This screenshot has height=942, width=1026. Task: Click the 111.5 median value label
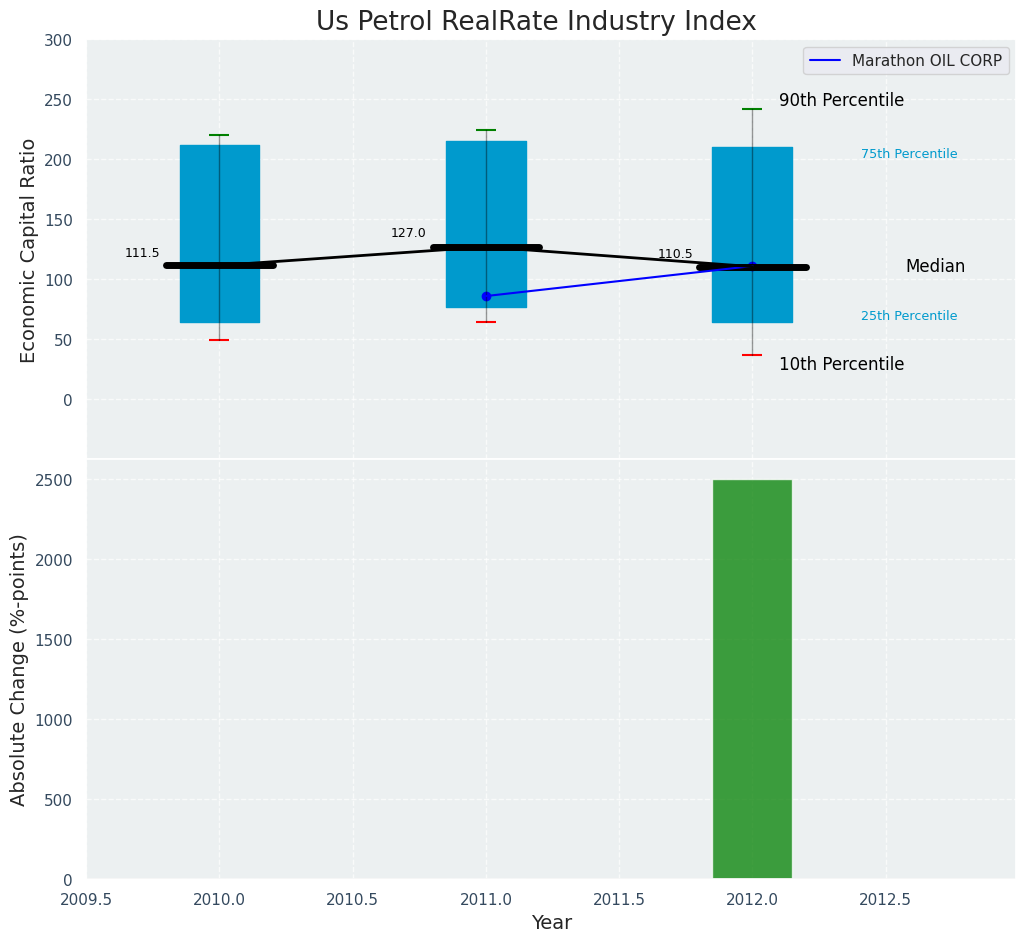(x=142, y=253)
